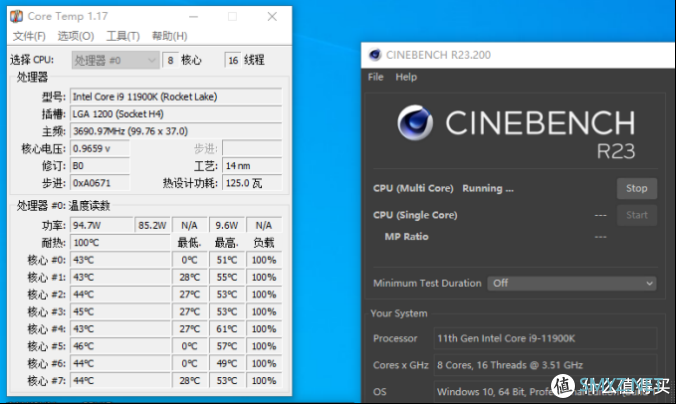Click the power reading 94.7W
The height and width of the screenshot is (404, 676).
tap(102, 225)
